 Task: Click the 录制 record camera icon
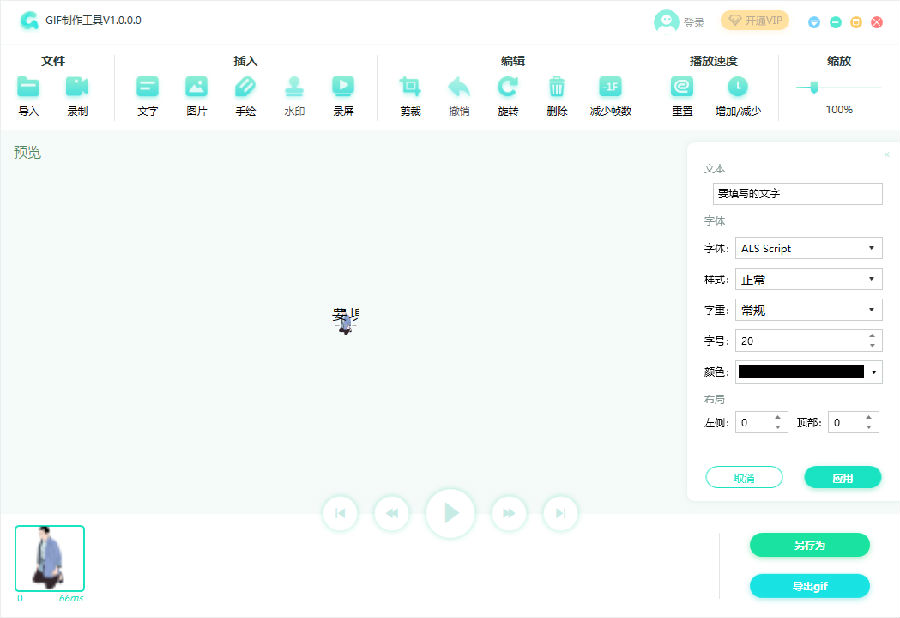click(x=77, y=87)
